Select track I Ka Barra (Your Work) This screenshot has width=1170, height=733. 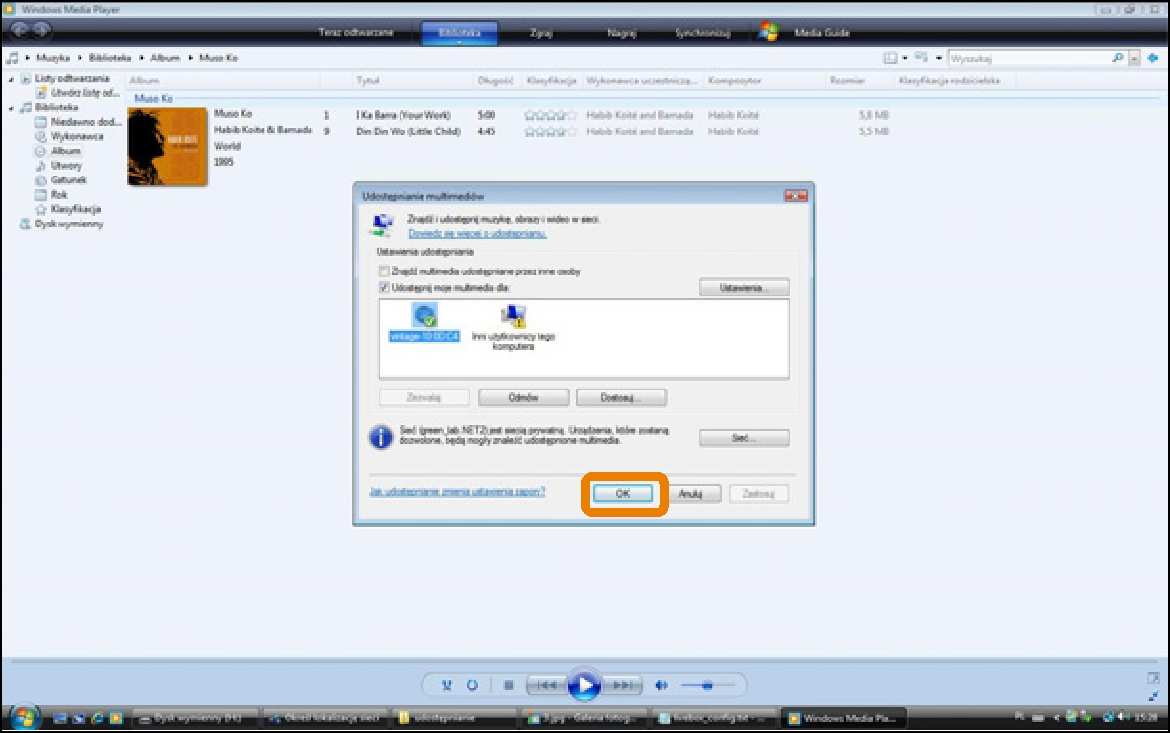point(403,115)
